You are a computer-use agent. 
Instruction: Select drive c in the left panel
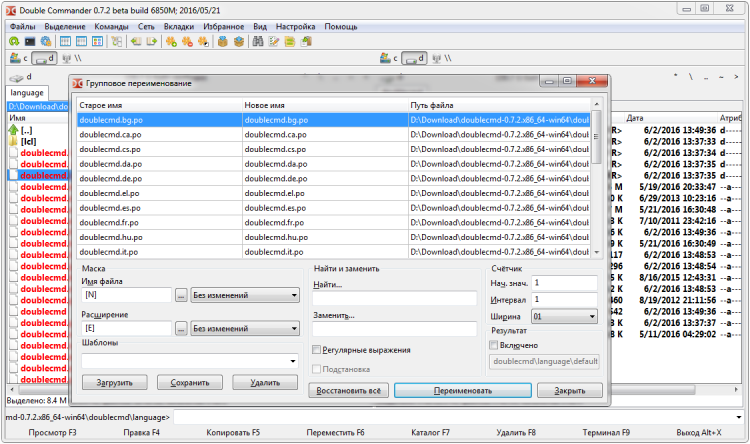tap(19, 58)
